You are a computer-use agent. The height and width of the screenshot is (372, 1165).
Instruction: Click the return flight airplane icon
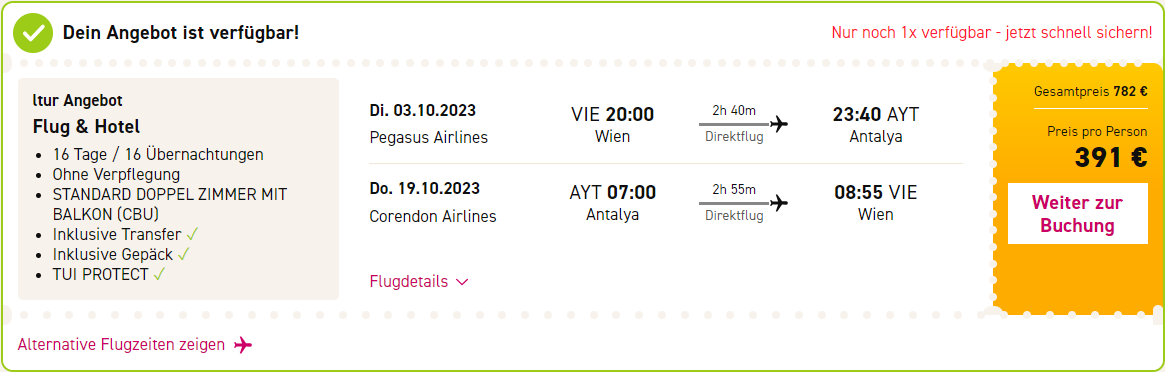click(x=779, y=203)
